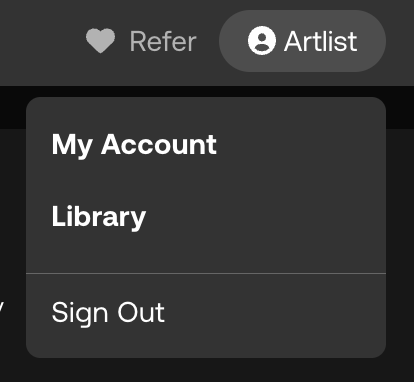The width and height of the screenshot is (414, 382).
Task: Select the bold My Account entry
Action: 134,144
